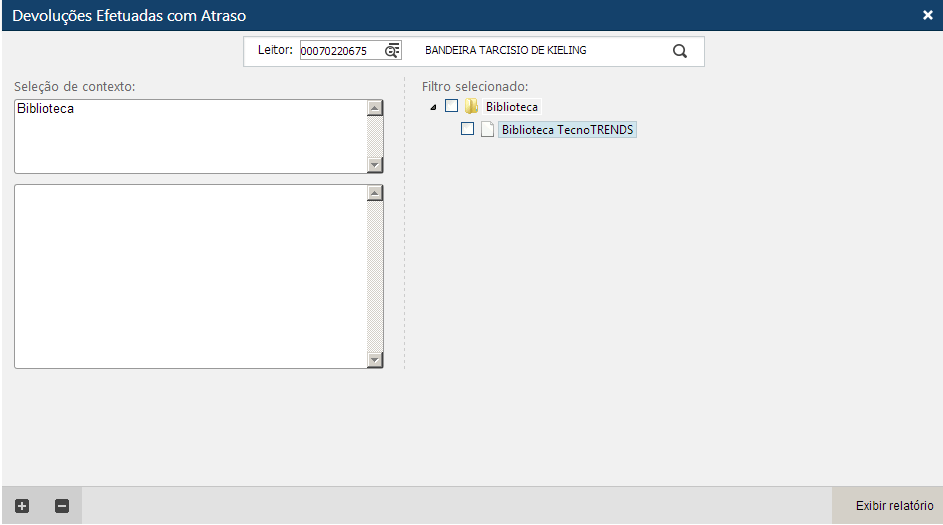Check the Biblioteca folder checkbox
The height and width of the screenshot is (525, 943).
pos(451,106)
